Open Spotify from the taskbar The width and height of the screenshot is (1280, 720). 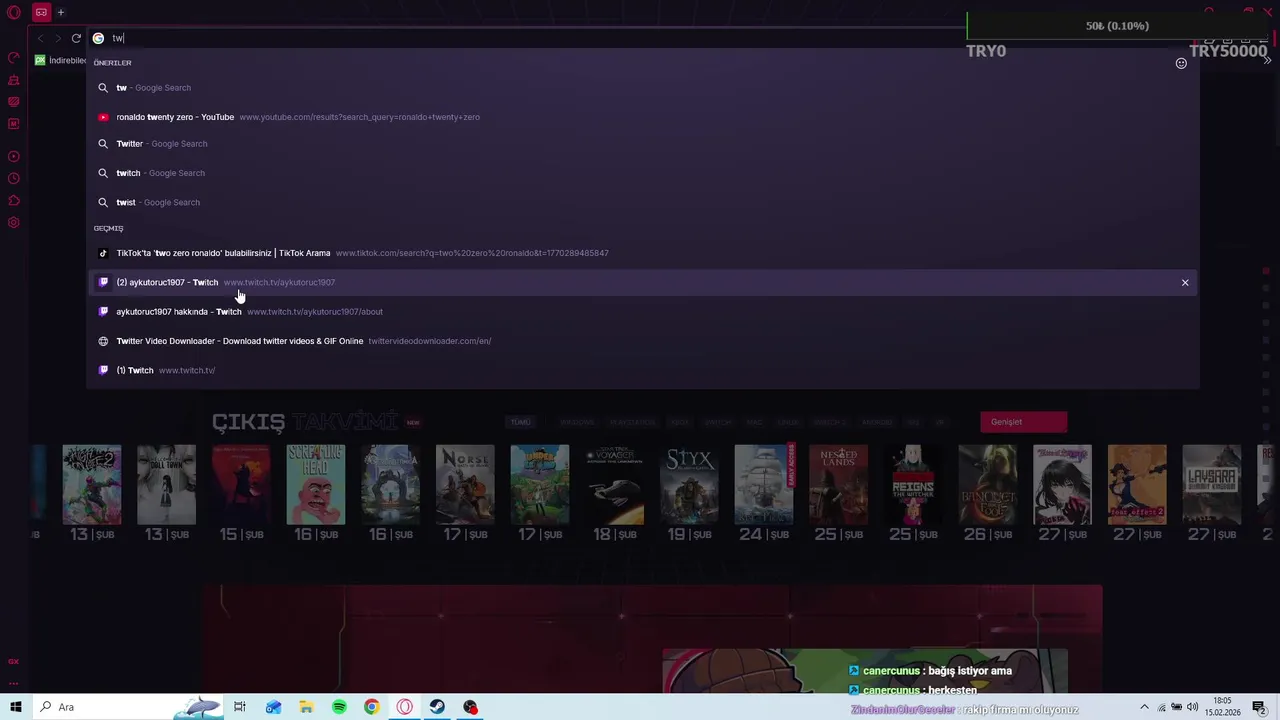[x=339, y=707]
